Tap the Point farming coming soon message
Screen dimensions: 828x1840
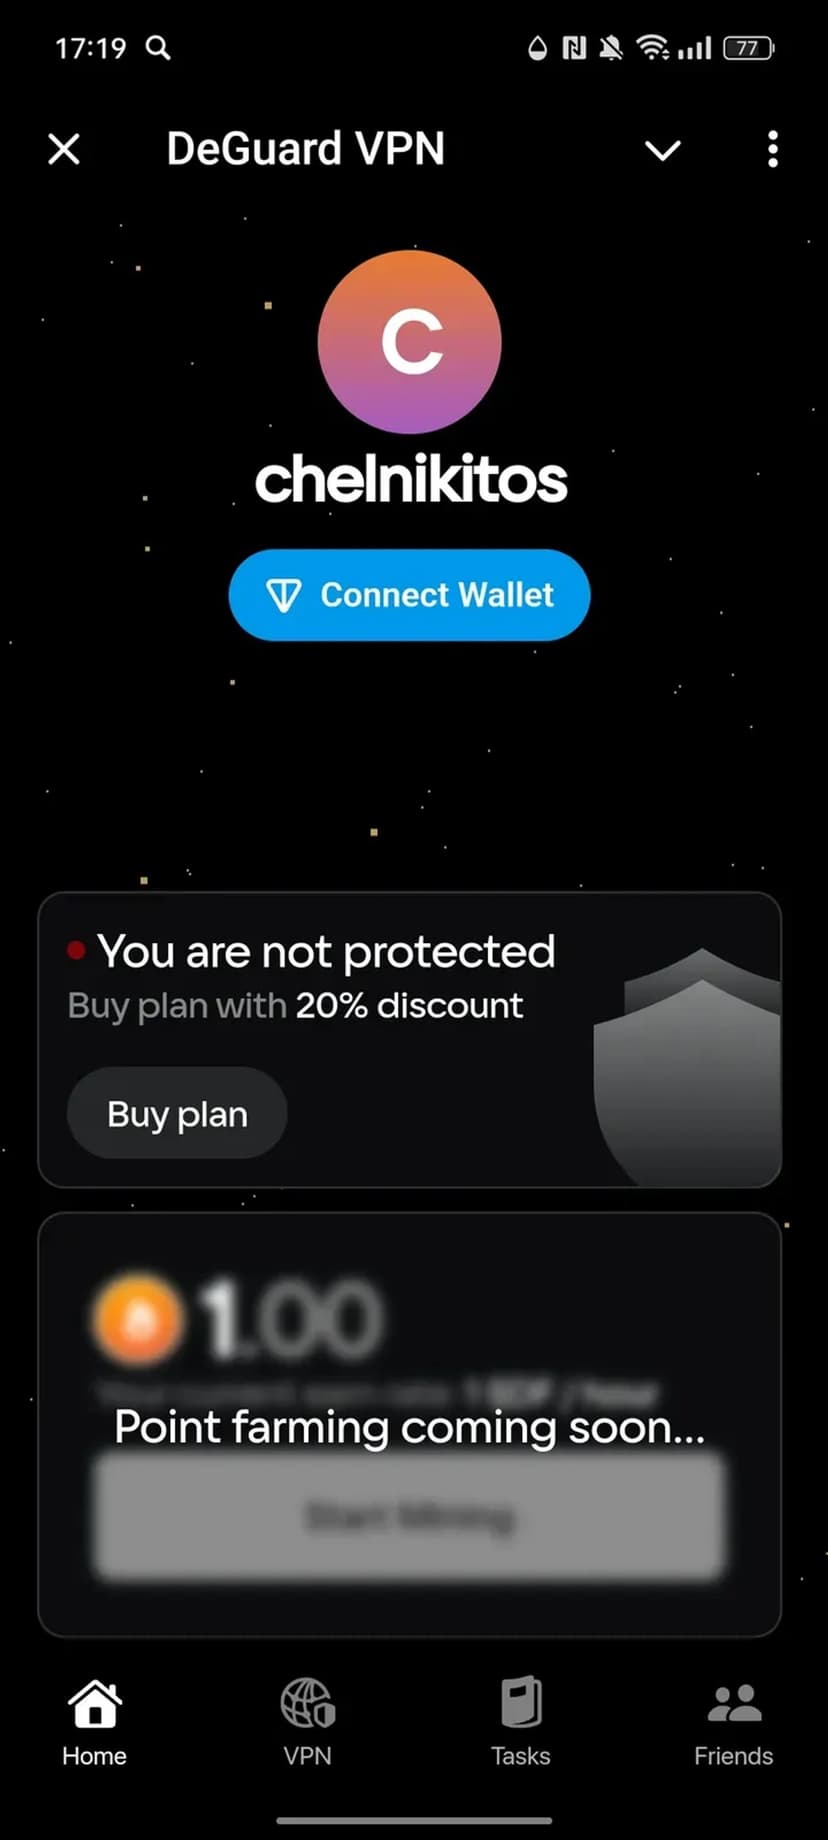point(409,1427)
